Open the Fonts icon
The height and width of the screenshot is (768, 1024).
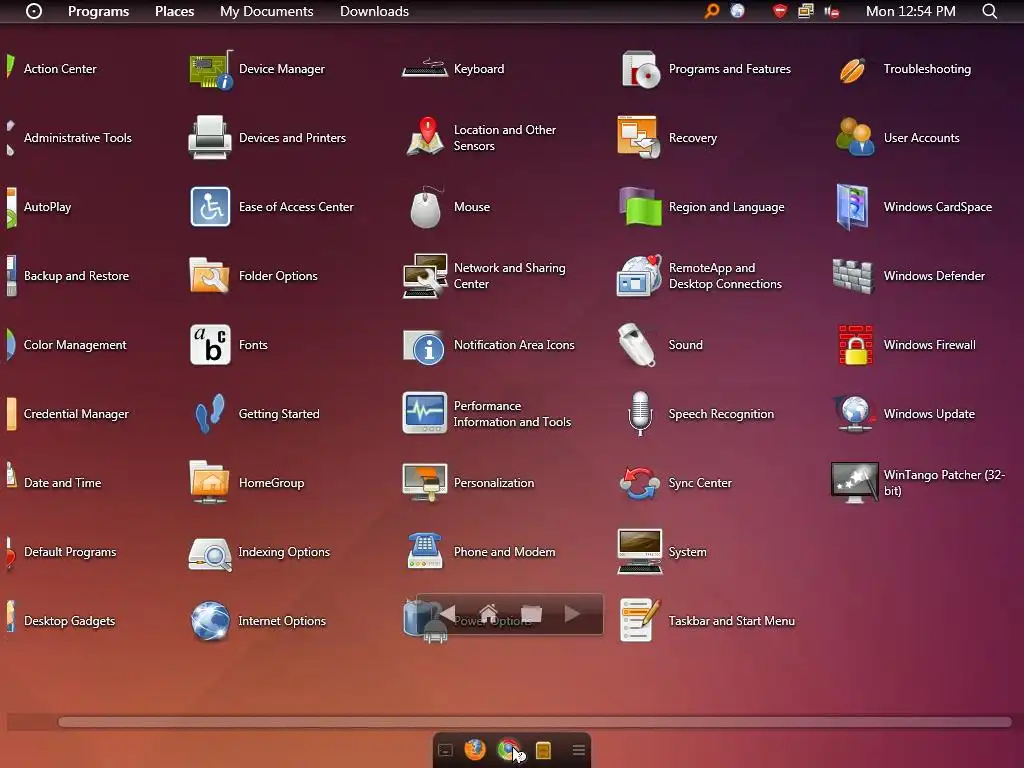(210, 345)
